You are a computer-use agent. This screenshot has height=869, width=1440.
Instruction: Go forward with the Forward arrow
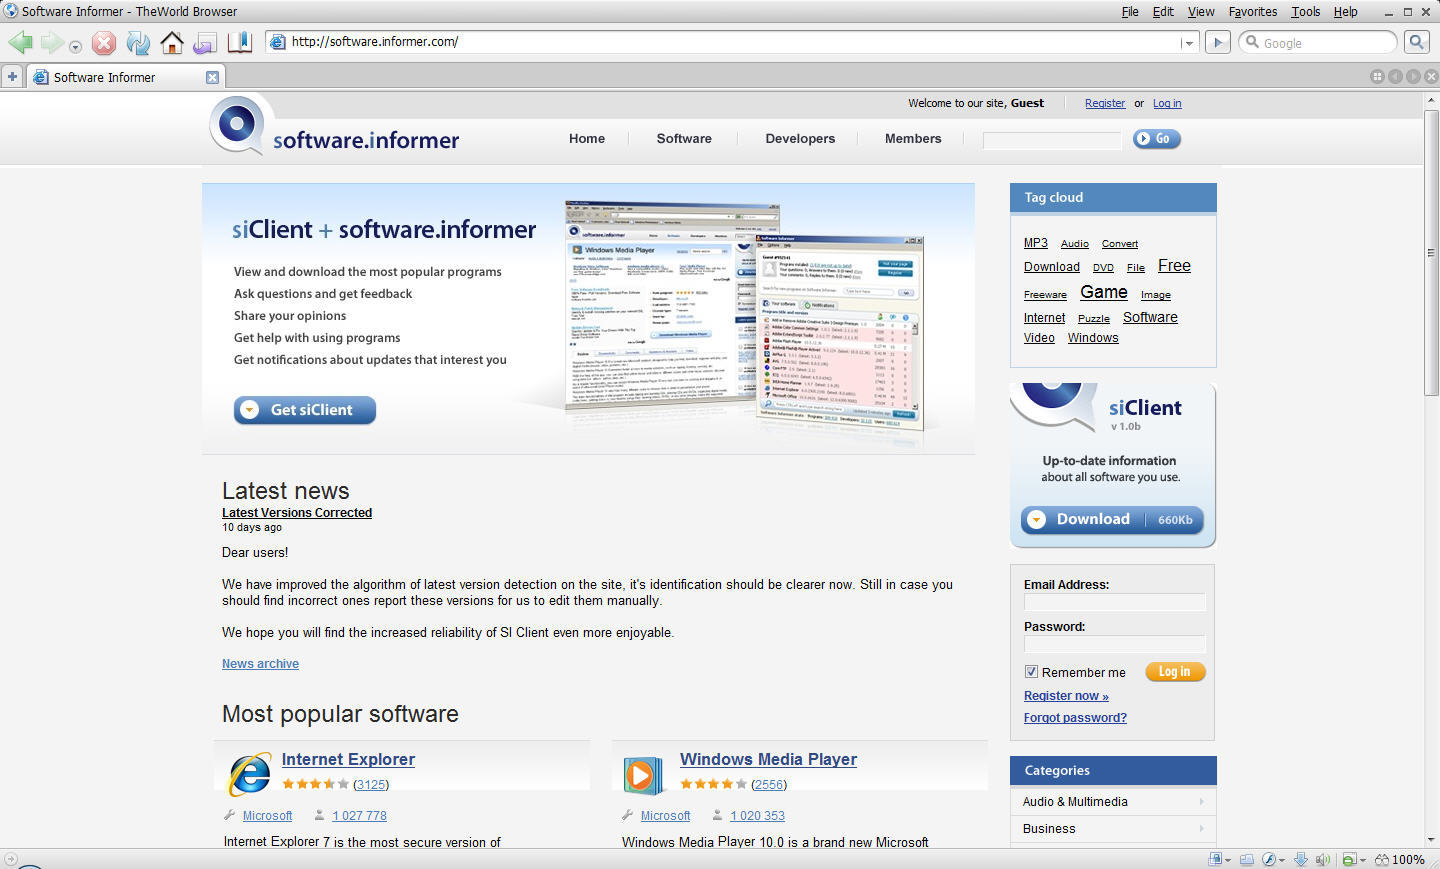click(x=52, y=42)
